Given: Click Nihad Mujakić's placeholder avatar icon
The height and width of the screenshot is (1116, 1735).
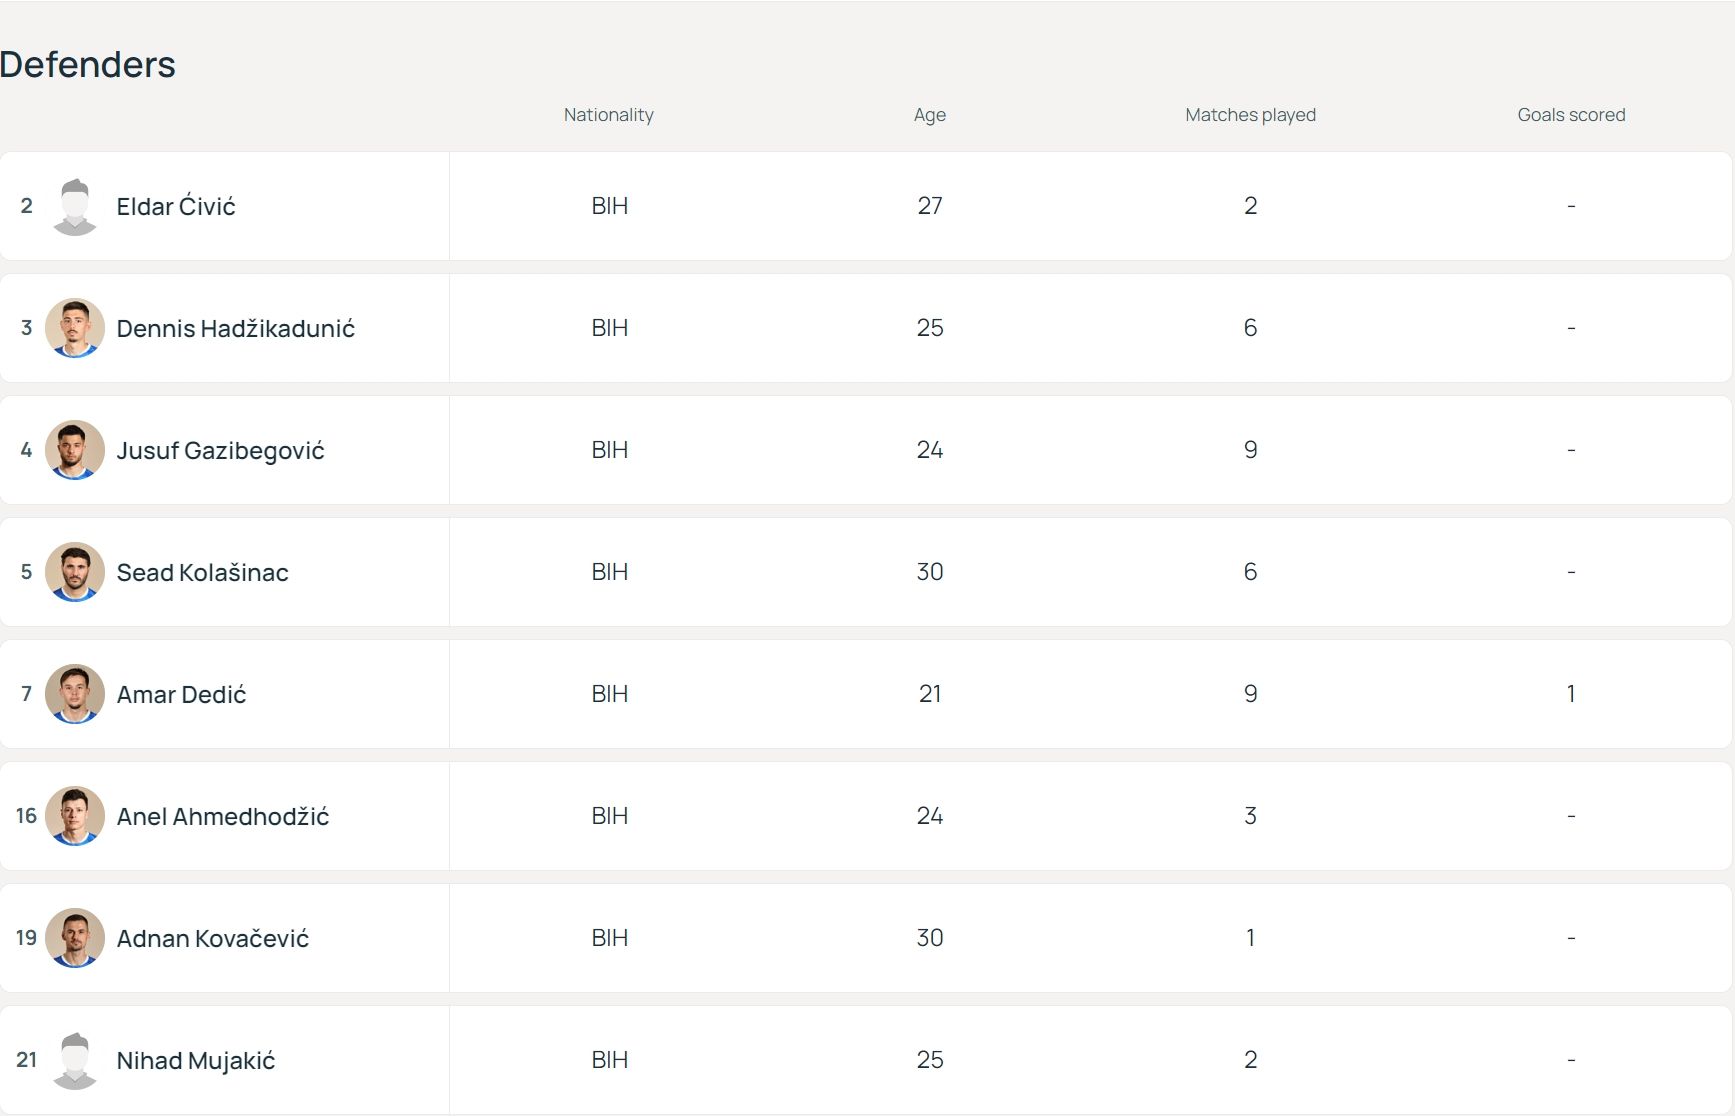Looking at the screenshot, I should coord(75,1060).
